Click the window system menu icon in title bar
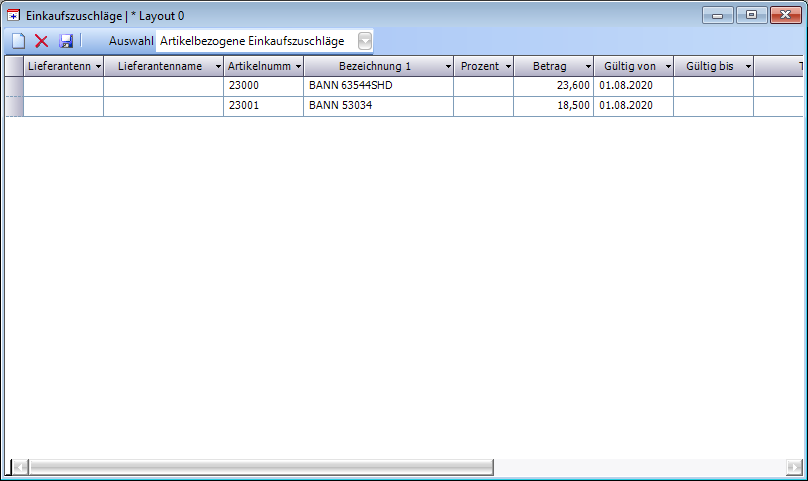 (x=14, y=16)
